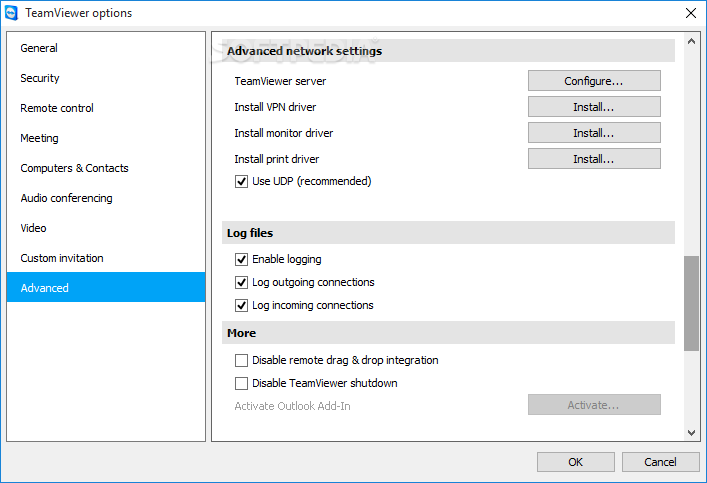Uncheck Use UDP (recommended) checkbox
Image resolution: width=707 pixels, height=483 pixels.
[x=241, y=181]
